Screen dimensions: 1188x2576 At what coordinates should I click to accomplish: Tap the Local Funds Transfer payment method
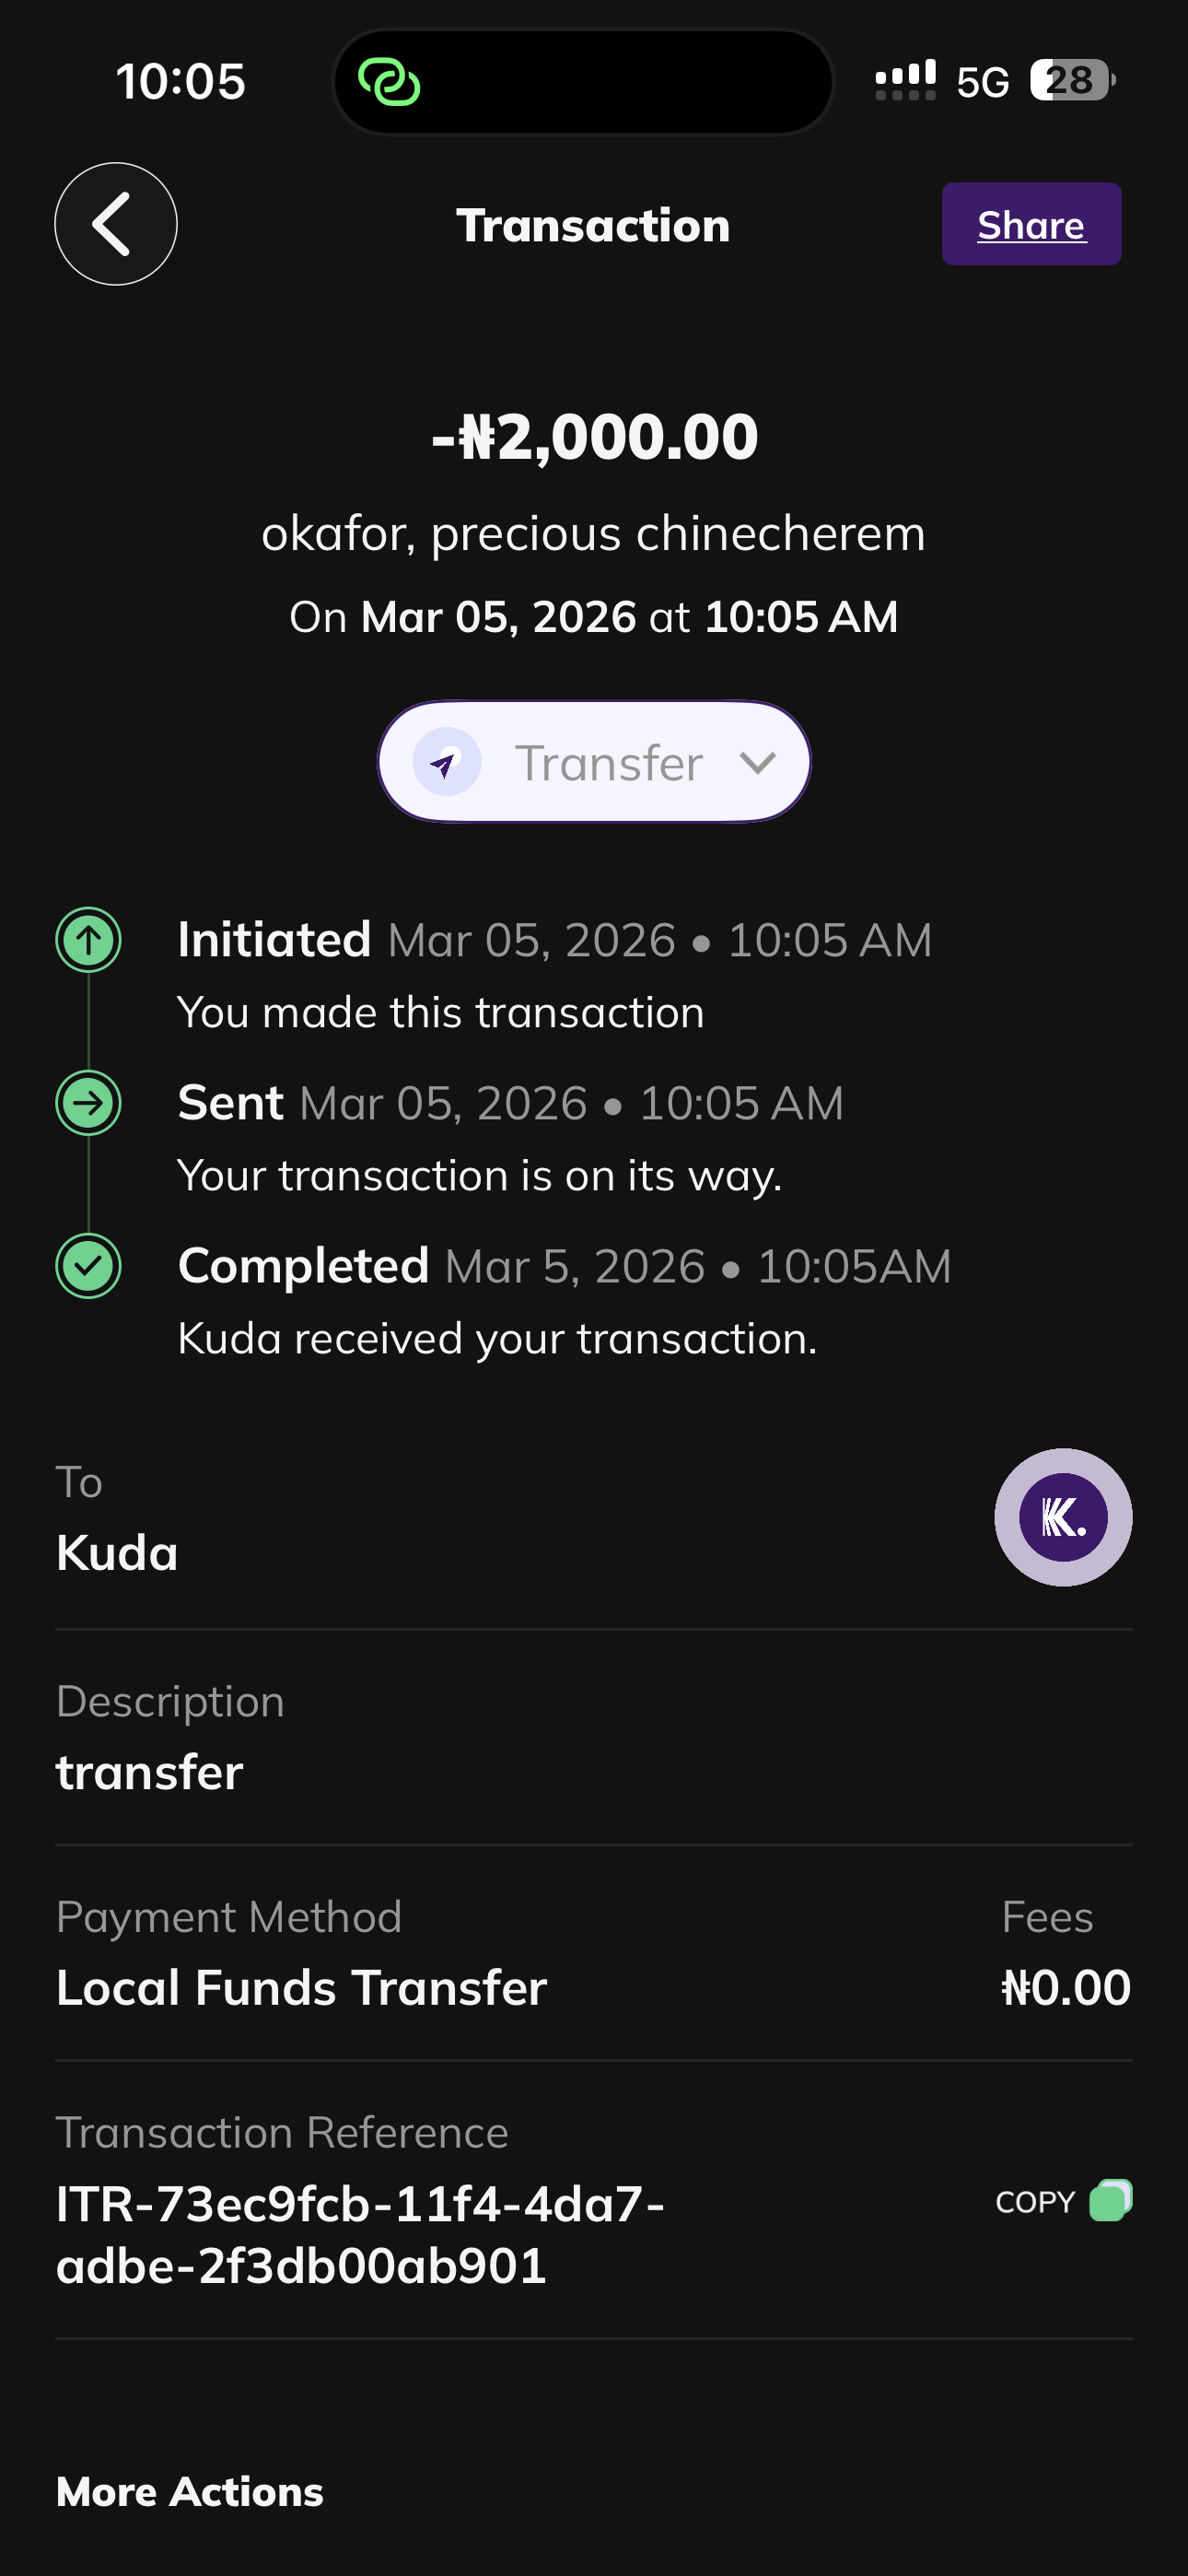[301, 1987]
